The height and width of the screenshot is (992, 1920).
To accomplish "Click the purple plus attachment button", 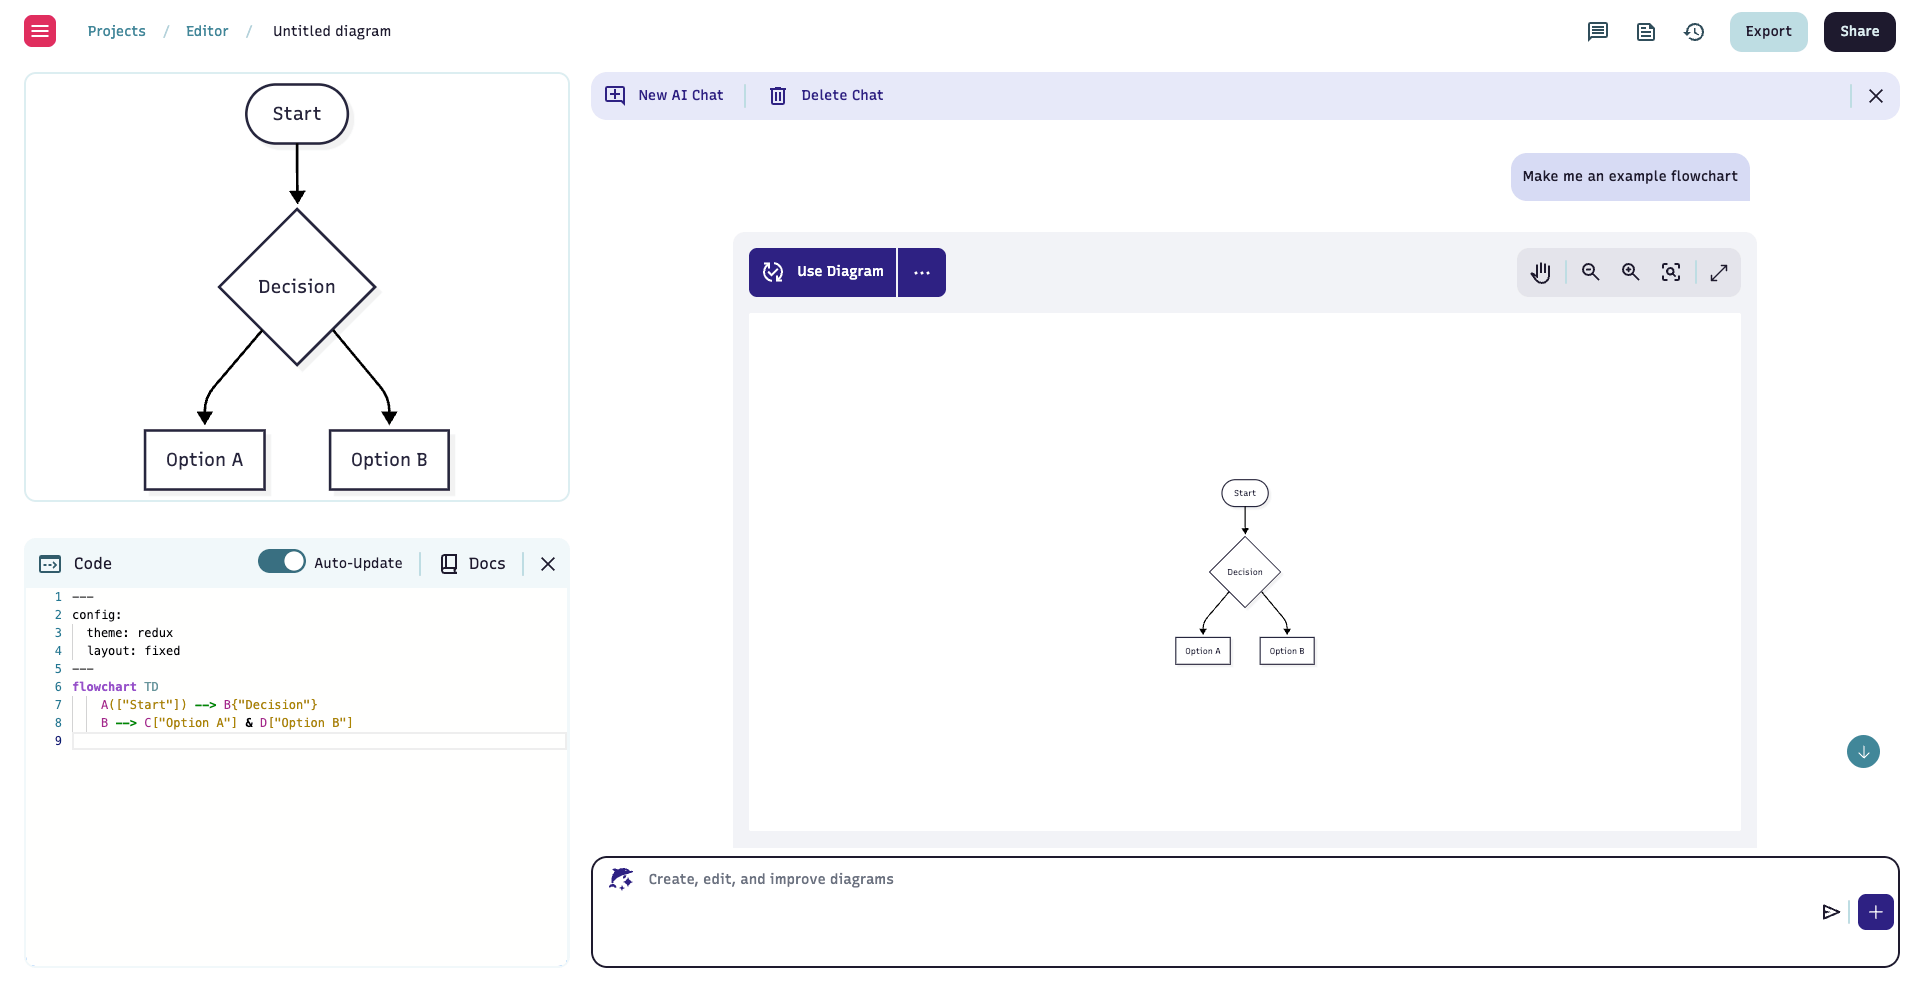I will coord(1876,912).
